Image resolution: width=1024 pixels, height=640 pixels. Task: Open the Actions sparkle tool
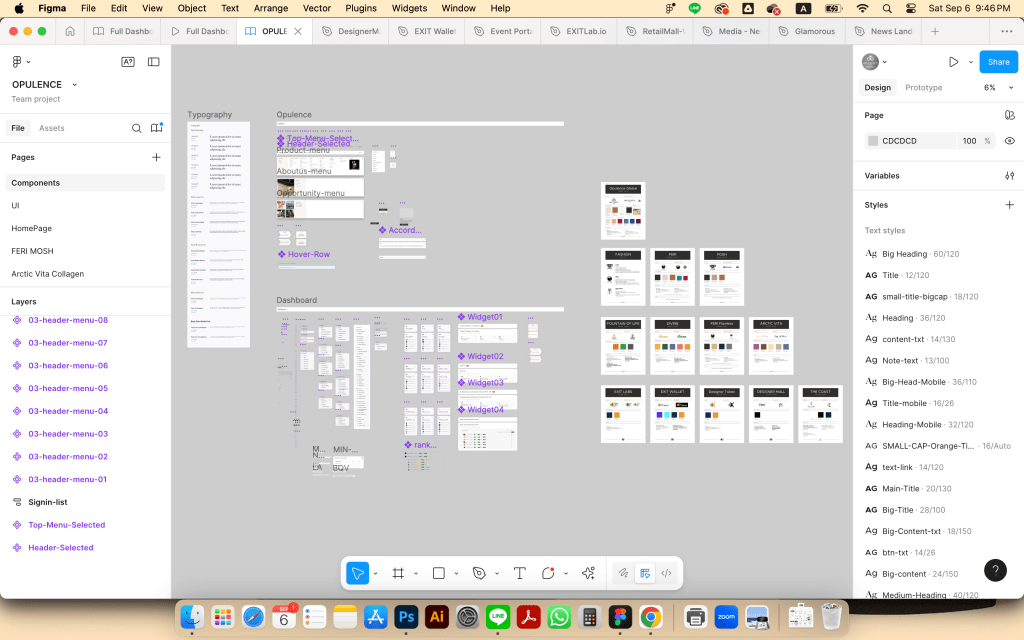click(588, 573)
